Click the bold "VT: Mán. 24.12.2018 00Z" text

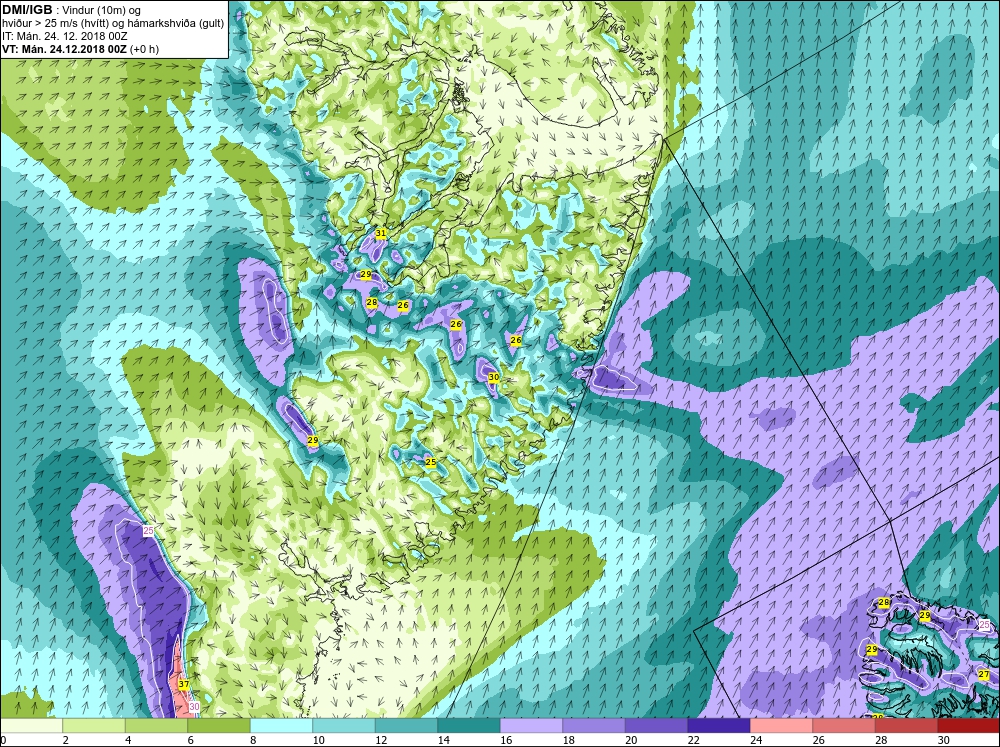[x=65, y=49]
